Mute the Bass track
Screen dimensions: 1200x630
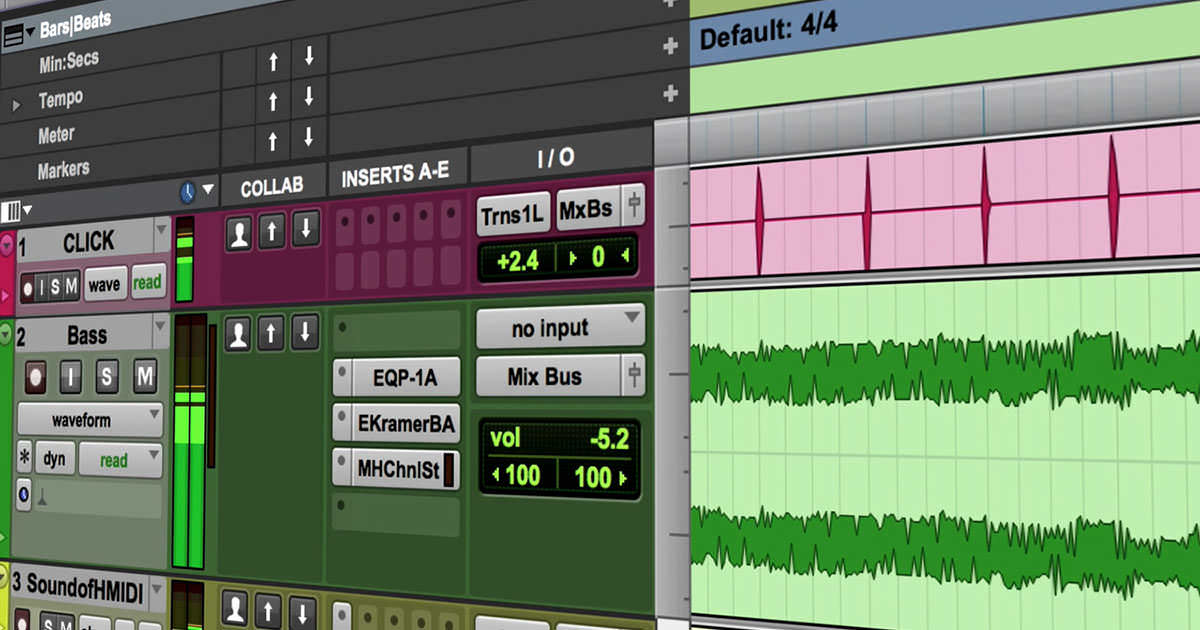tap(145, 377)
